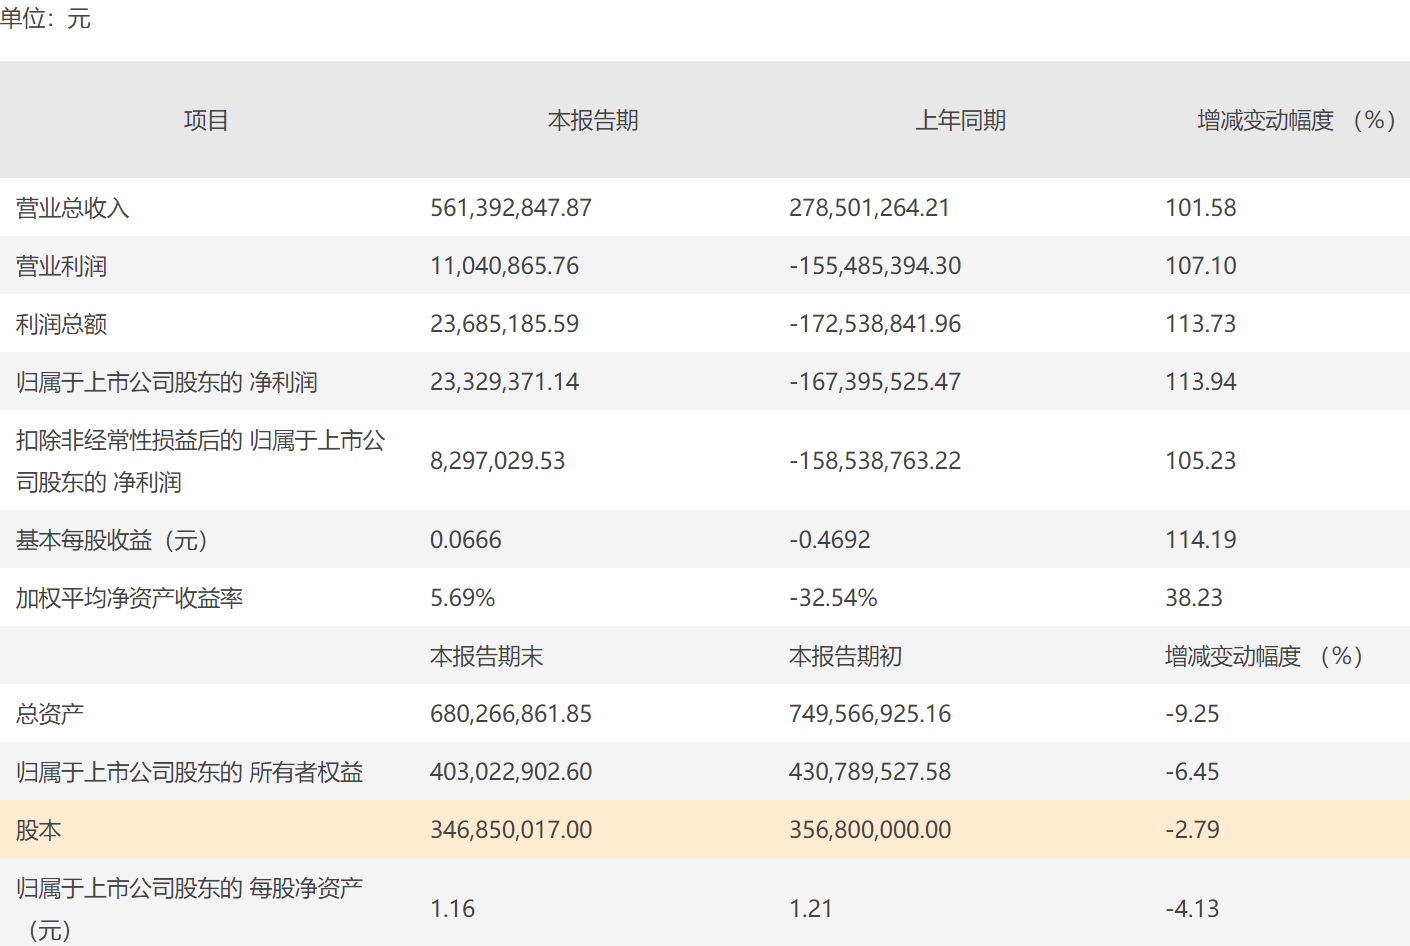Click the 本报告期初 sub-header
1410x946 pixels.
(x=846, y=656)
